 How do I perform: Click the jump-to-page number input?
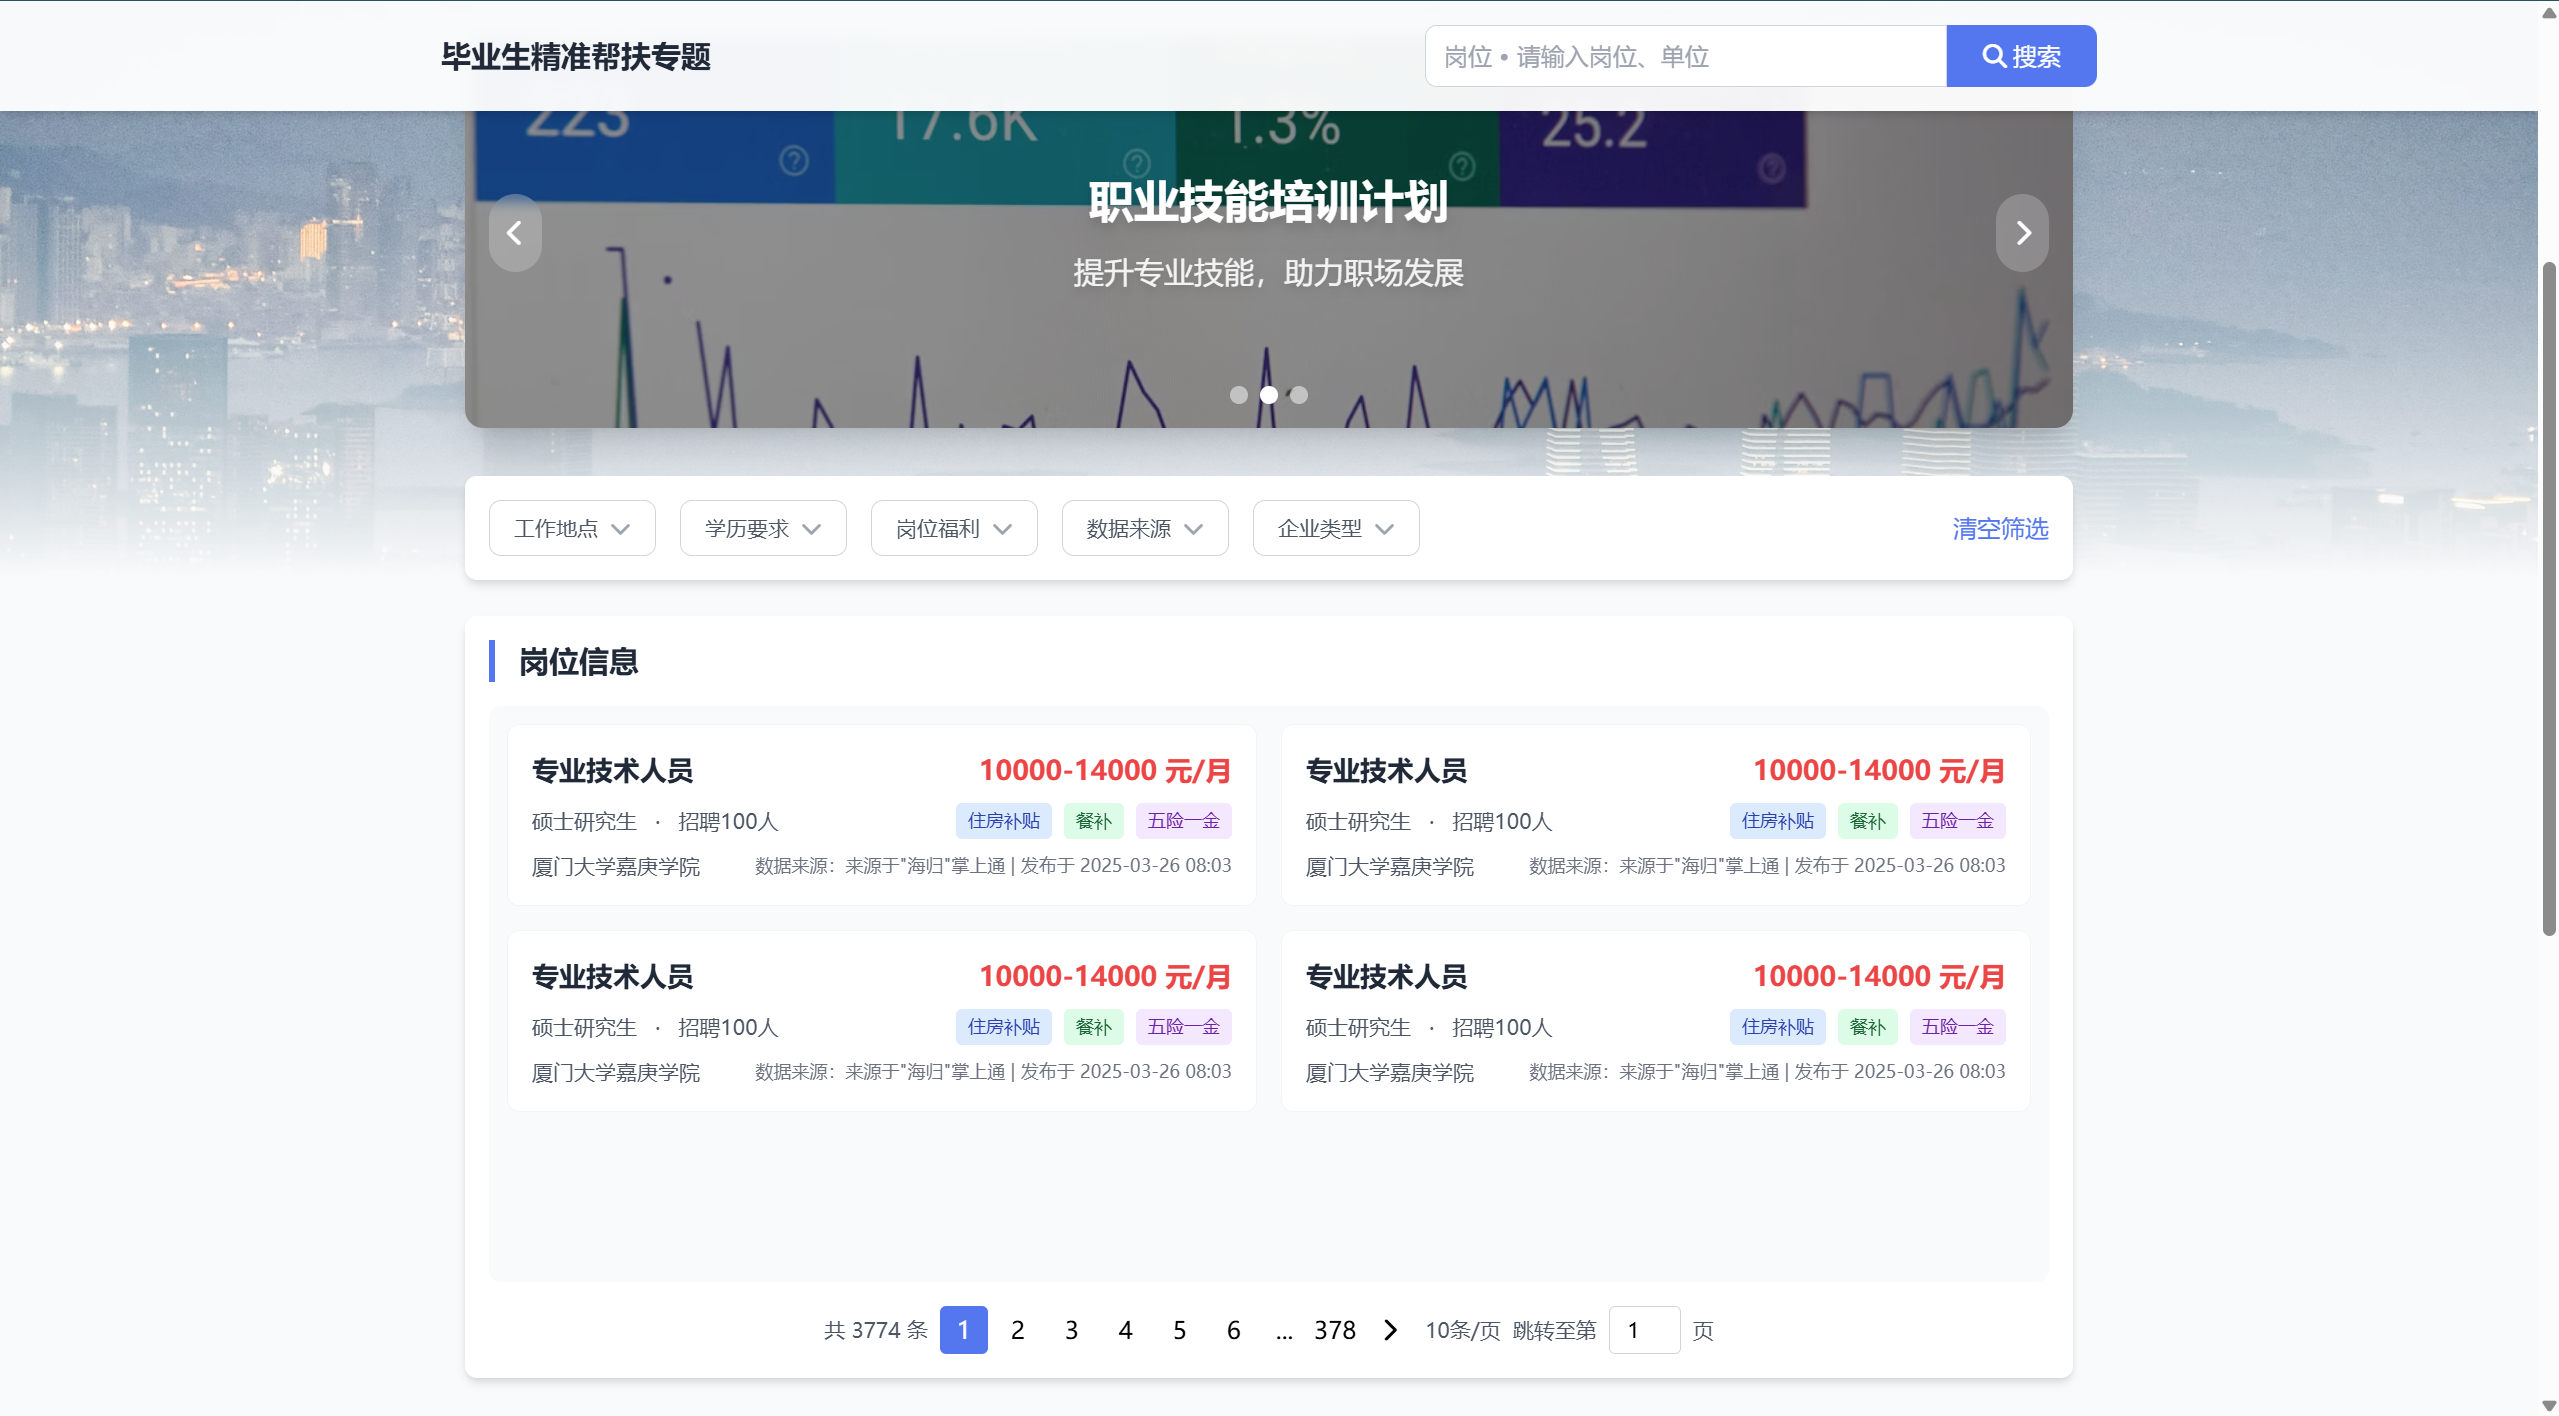(x=1644, y=1330)
